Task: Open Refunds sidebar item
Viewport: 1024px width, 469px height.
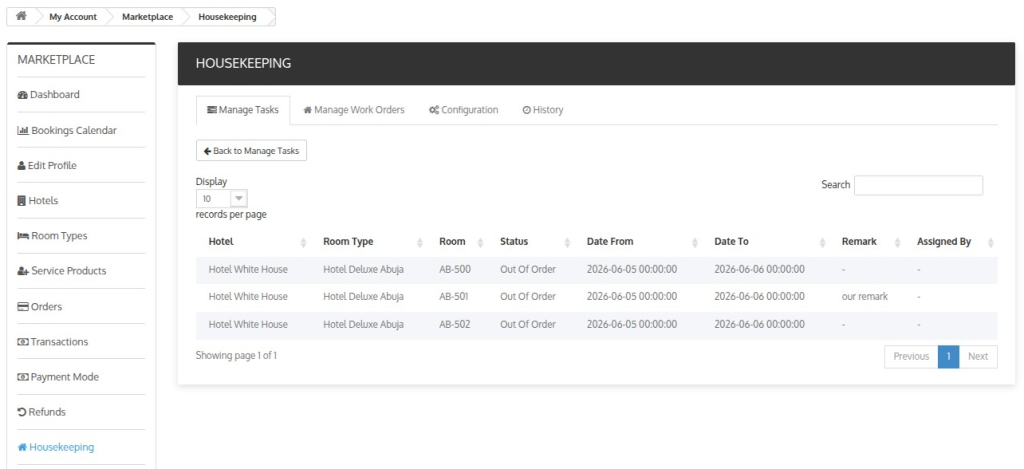Action: click(x=42, y=412)
